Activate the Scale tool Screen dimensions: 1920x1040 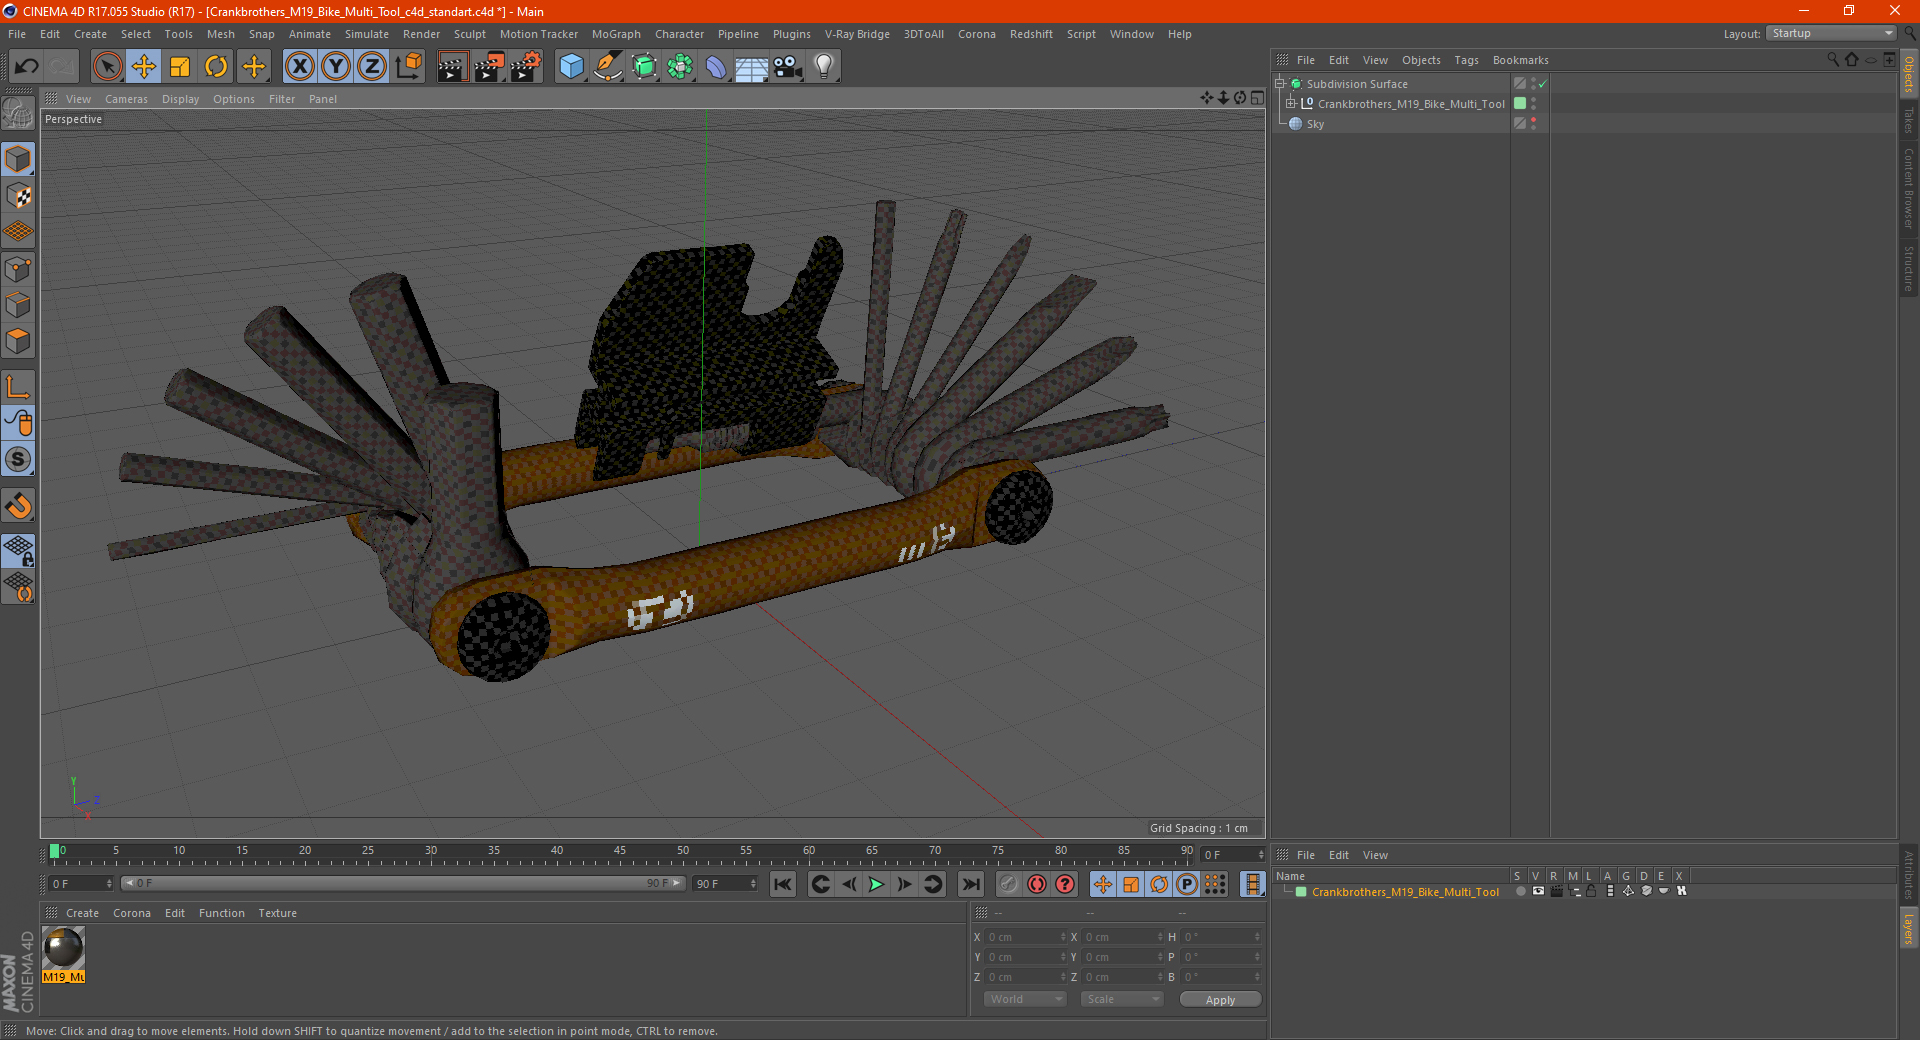click(x=180, y=67)
